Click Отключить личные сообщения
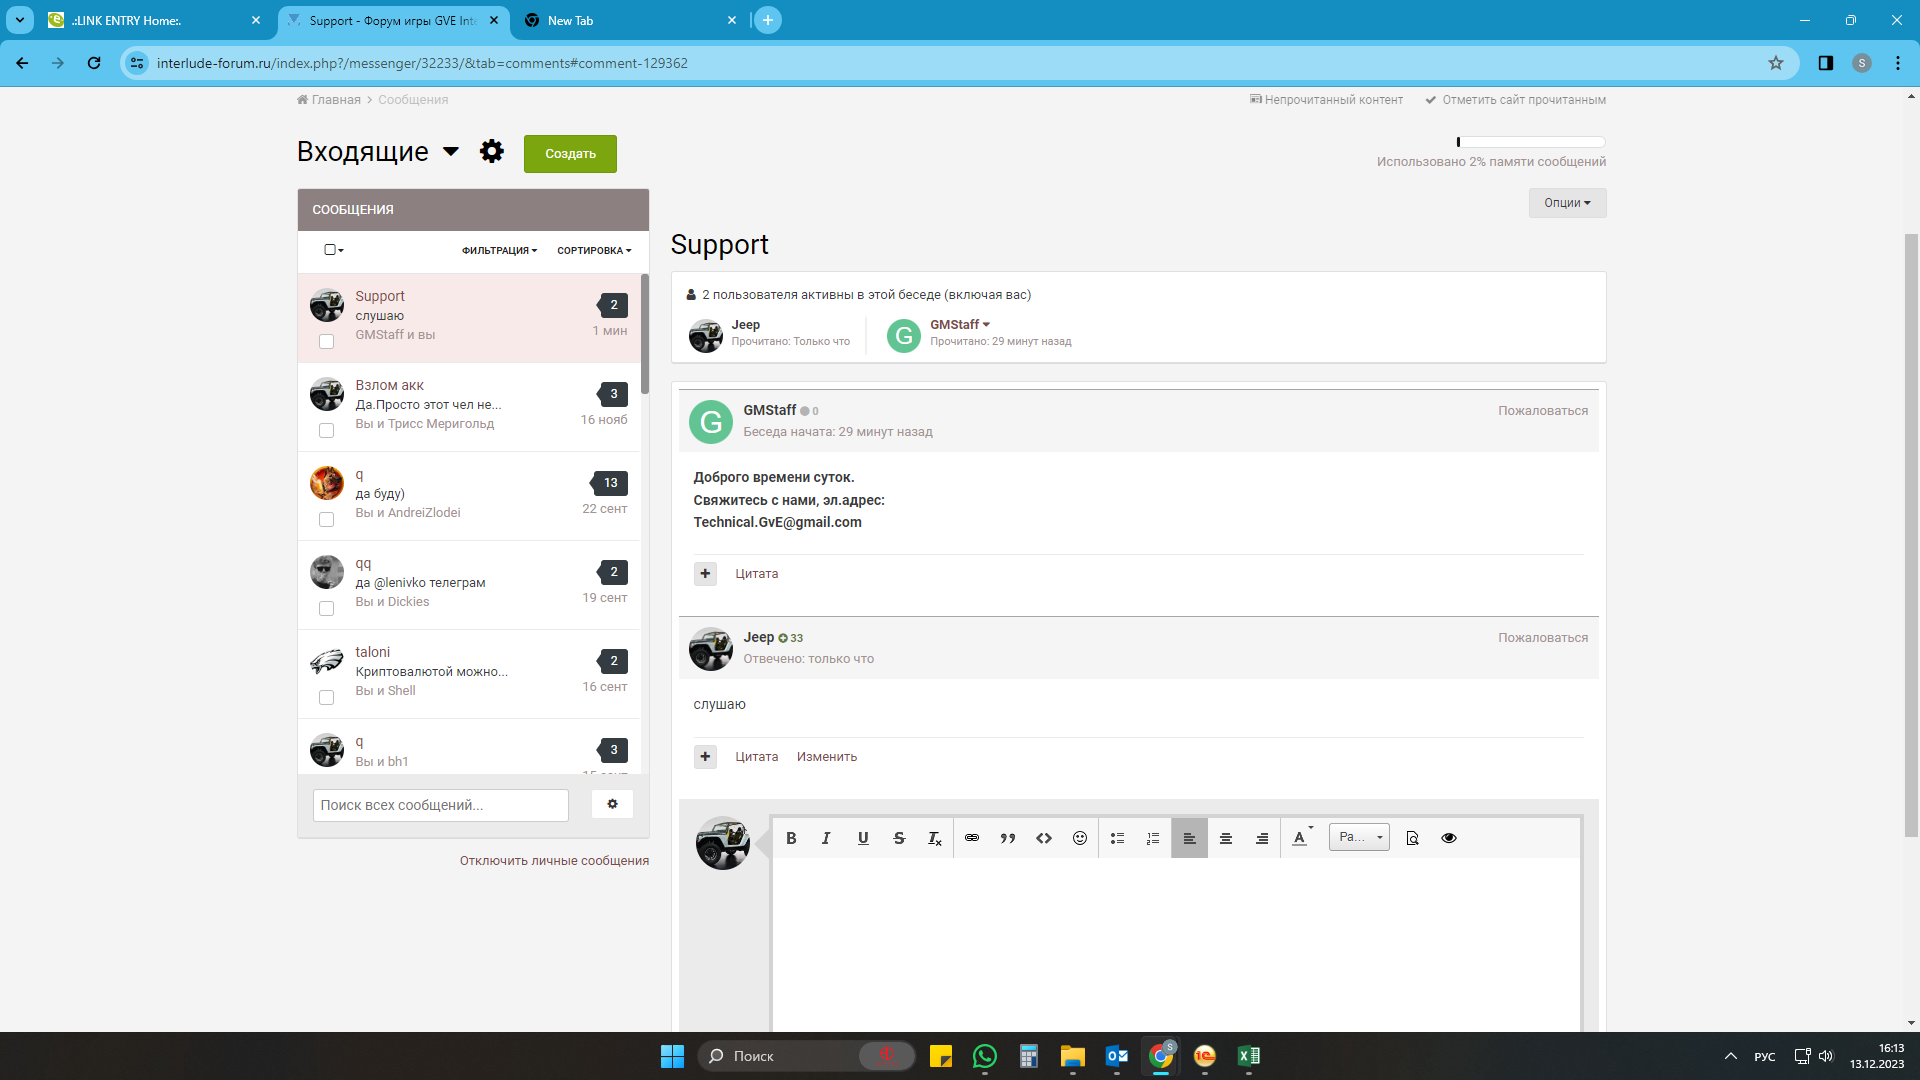1920x1080 pixels. point(554,861)
